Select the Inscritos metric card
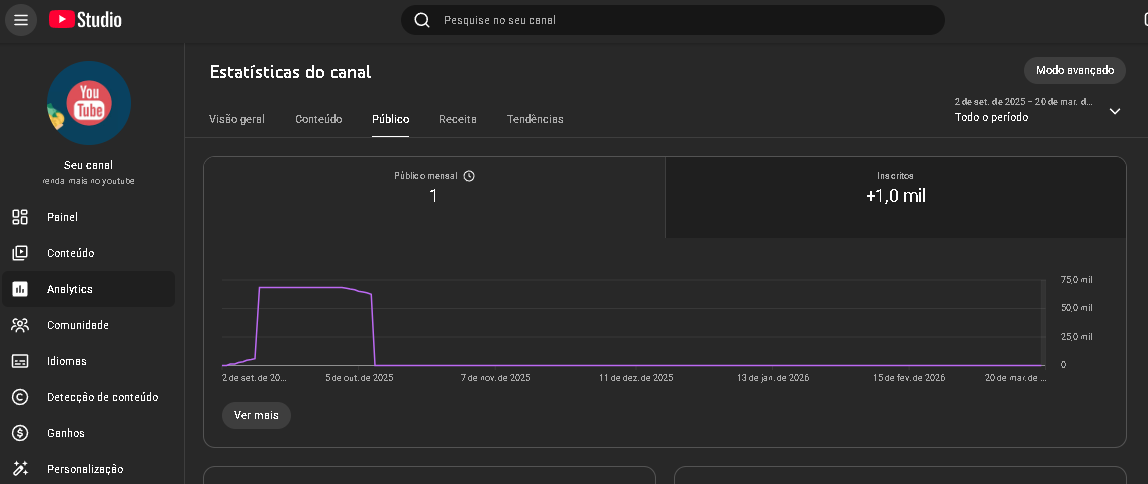Viewport: 1148px width, 484px height. pyautogui.click(x=896, y=197)
